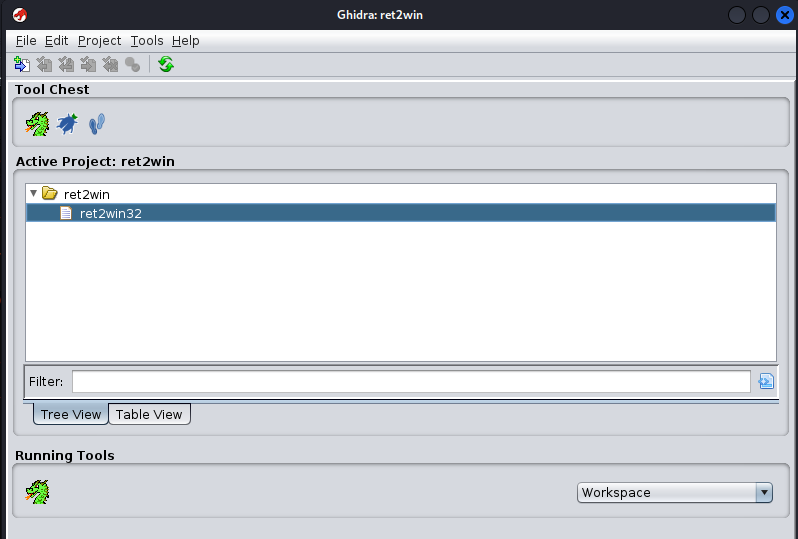This screenshot has width=798, height=539.
Task: Click the ret2win32 file document icon
Action: [66, 213]
